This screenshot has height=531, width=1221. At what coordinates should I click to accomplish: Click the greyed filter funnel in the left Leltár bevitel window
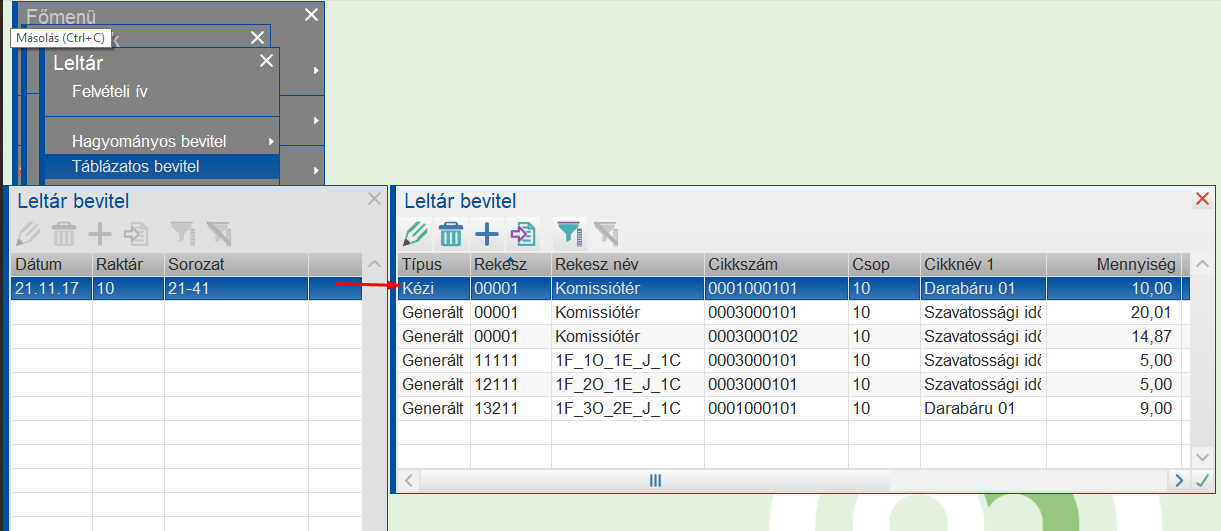(x=182, y=234)
